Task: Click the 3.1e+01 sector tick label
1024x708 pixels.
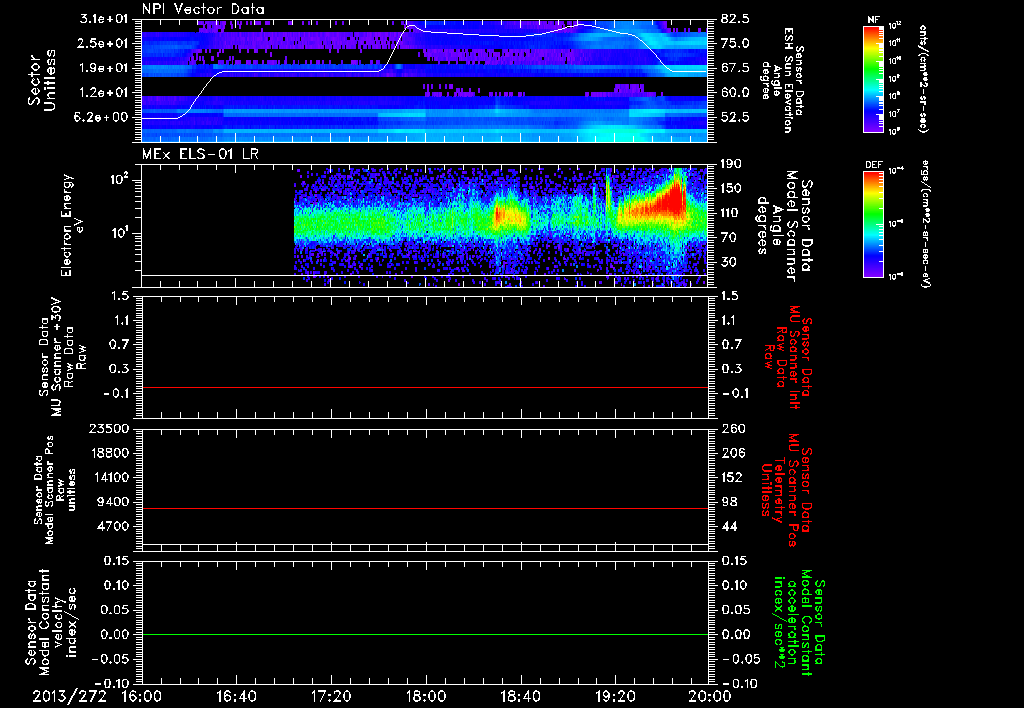Action: pos(106,19)
